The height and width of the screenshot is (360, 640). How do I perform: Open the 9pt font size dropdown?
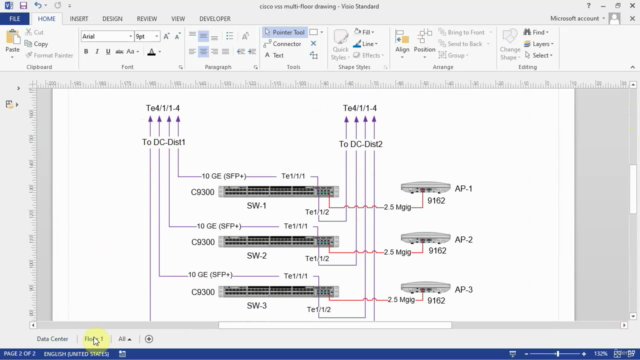tap(157, 36)
